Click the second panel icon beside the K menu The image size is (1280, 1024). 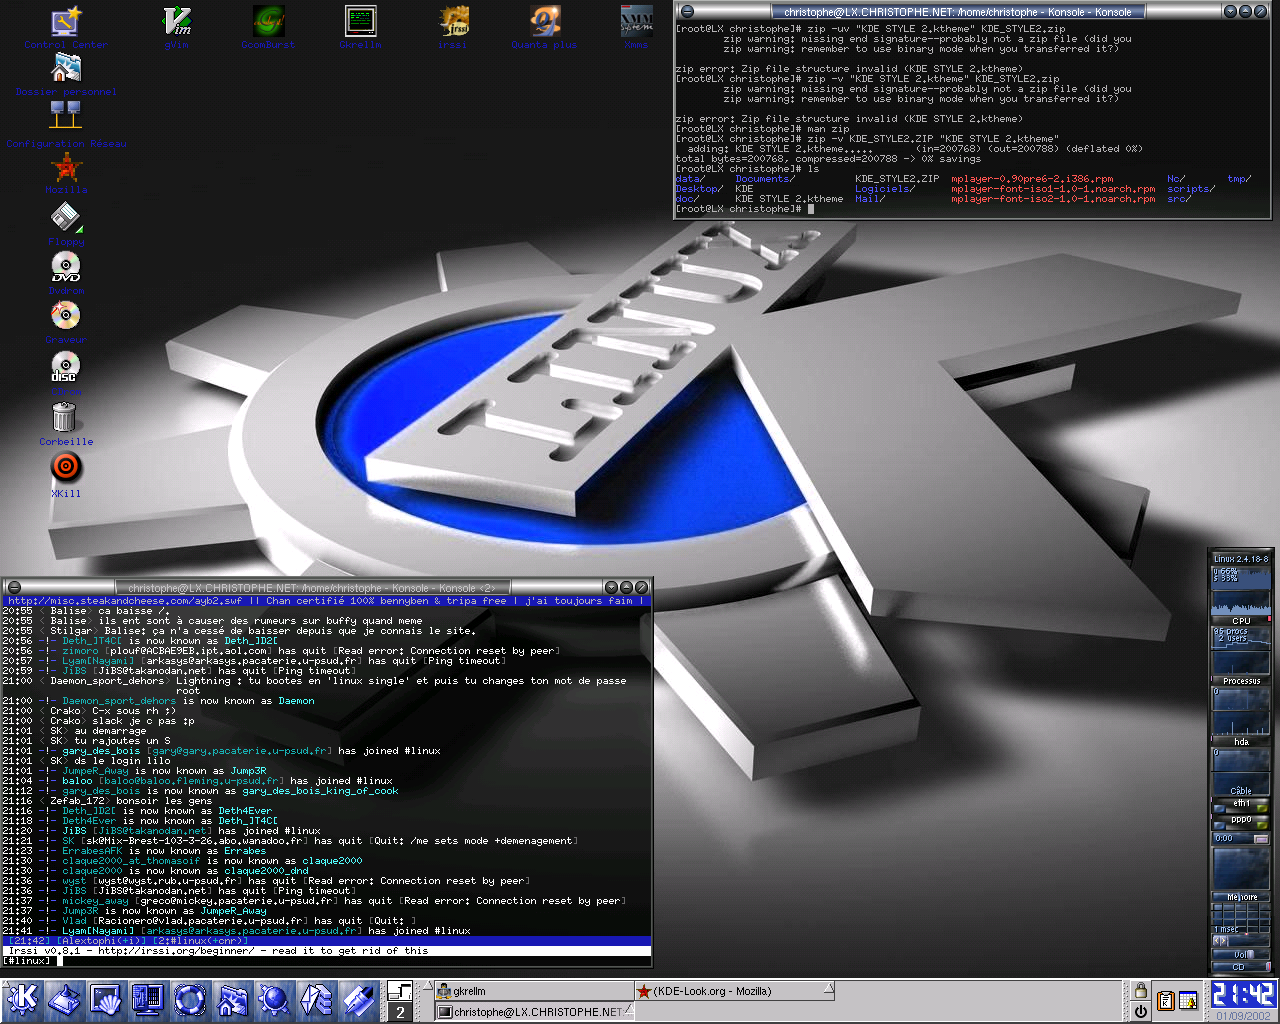tap(65, 999)
